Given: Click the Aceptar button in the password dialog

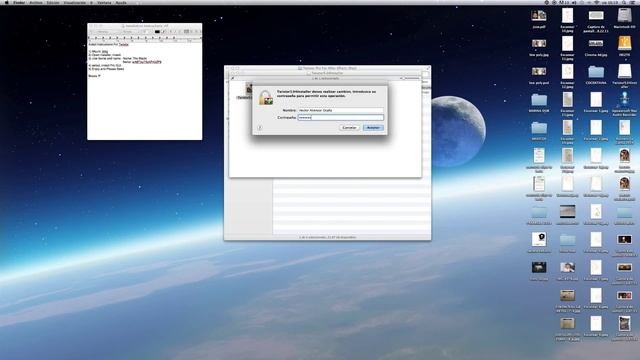Looking at the screenshot, I should (x=373, y=128).
